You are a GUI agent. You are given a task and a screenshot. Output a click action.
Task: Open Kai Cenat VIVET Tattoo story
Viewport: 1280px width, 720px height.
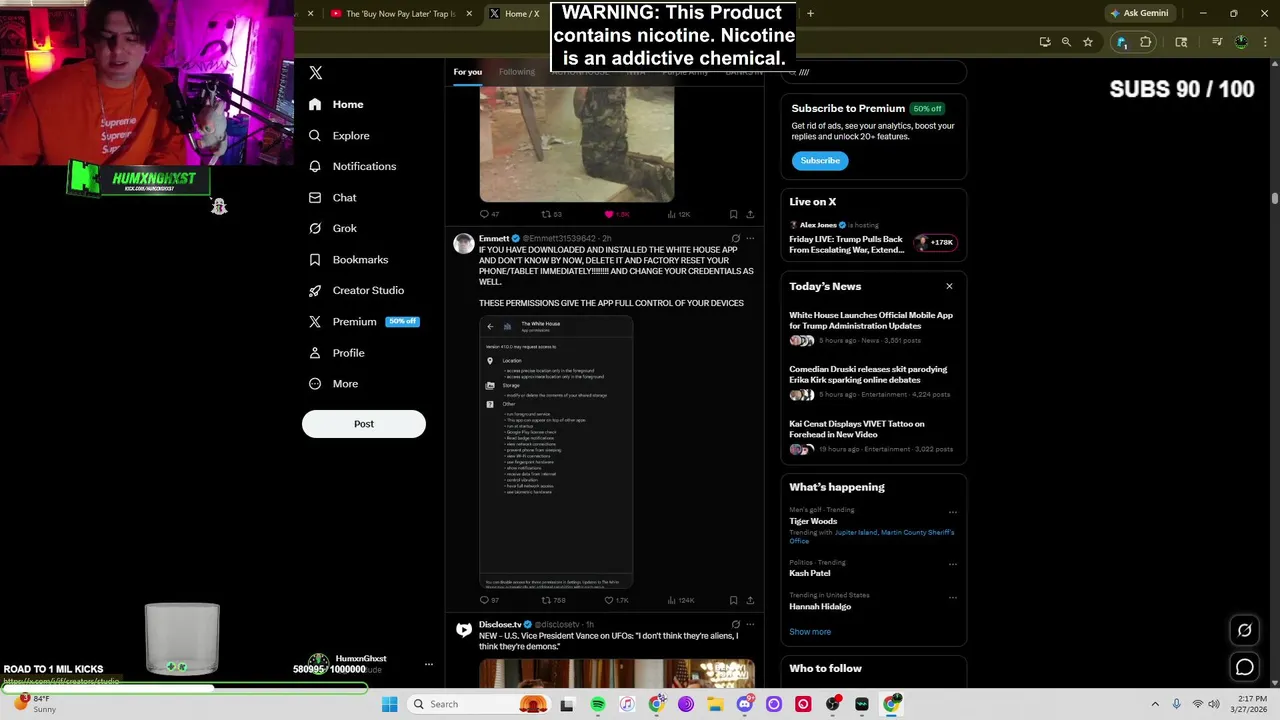873,436
